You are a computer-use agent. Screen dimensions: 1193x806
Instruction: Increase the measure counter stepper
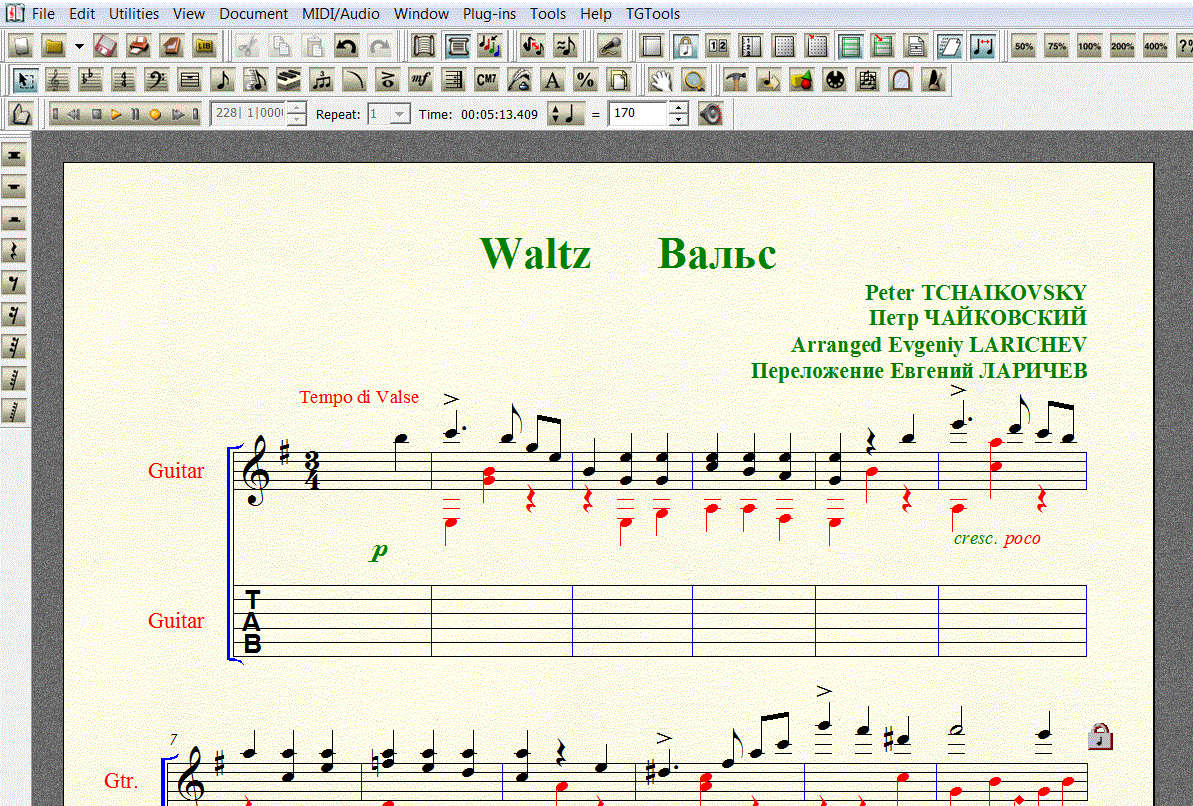297,108
